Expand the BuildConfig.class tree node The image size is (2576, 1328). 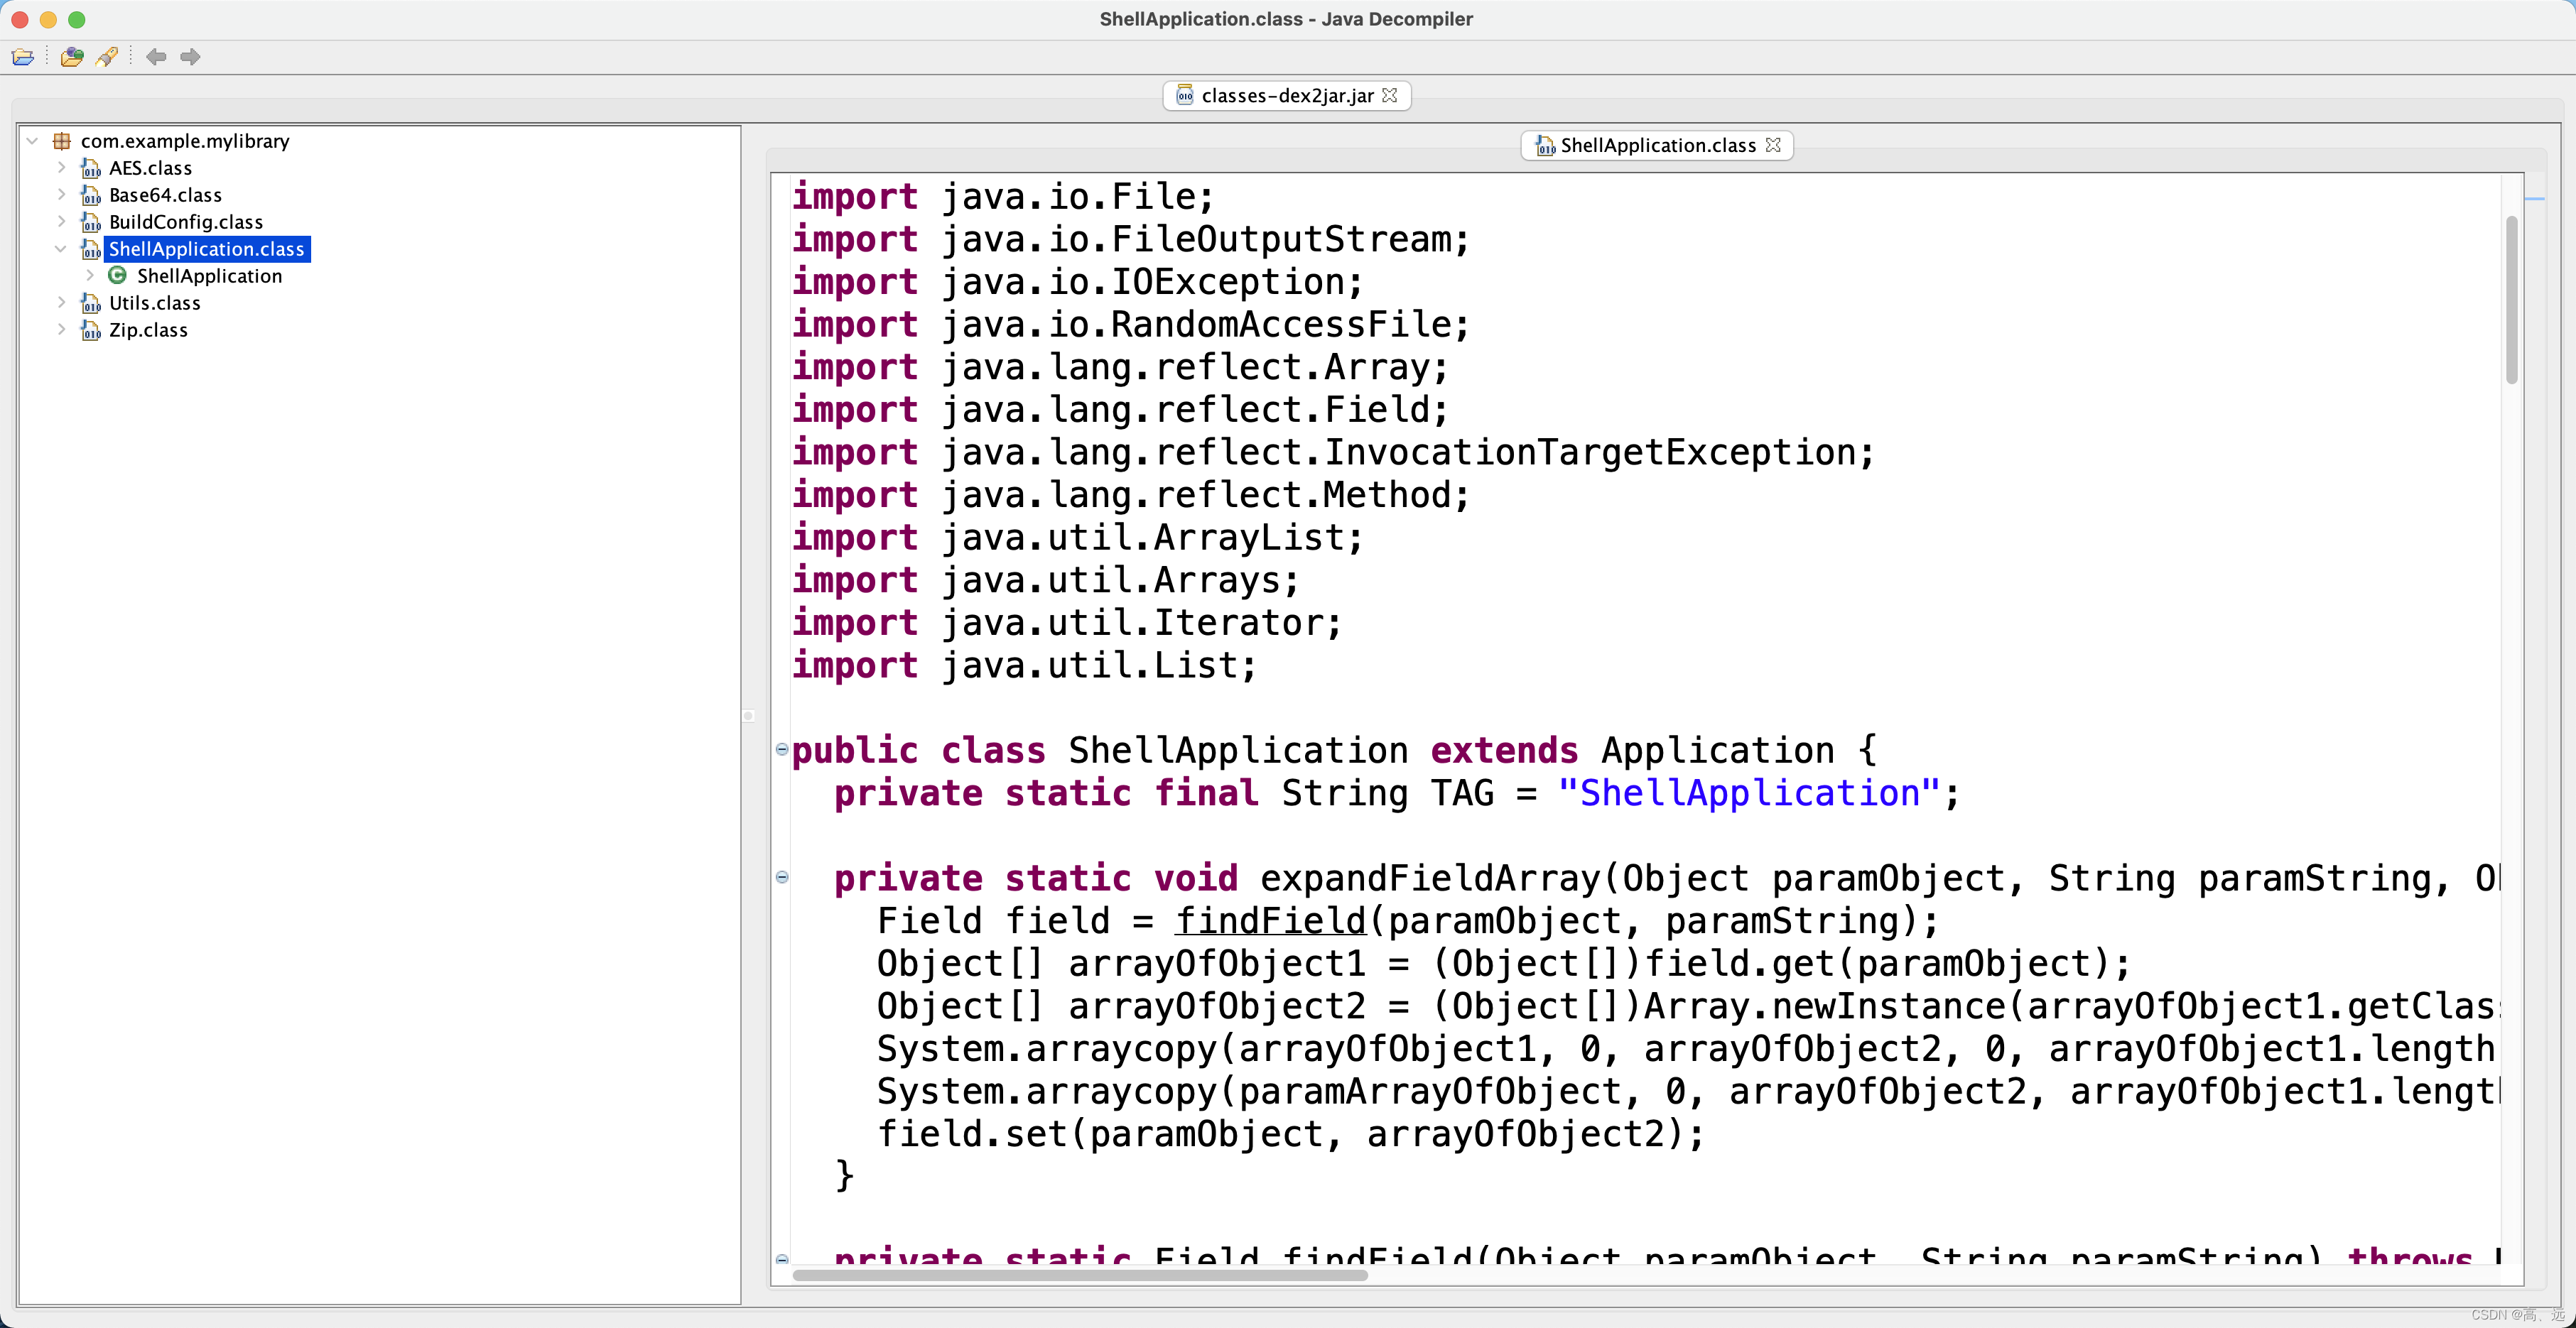tap(61, 221)
